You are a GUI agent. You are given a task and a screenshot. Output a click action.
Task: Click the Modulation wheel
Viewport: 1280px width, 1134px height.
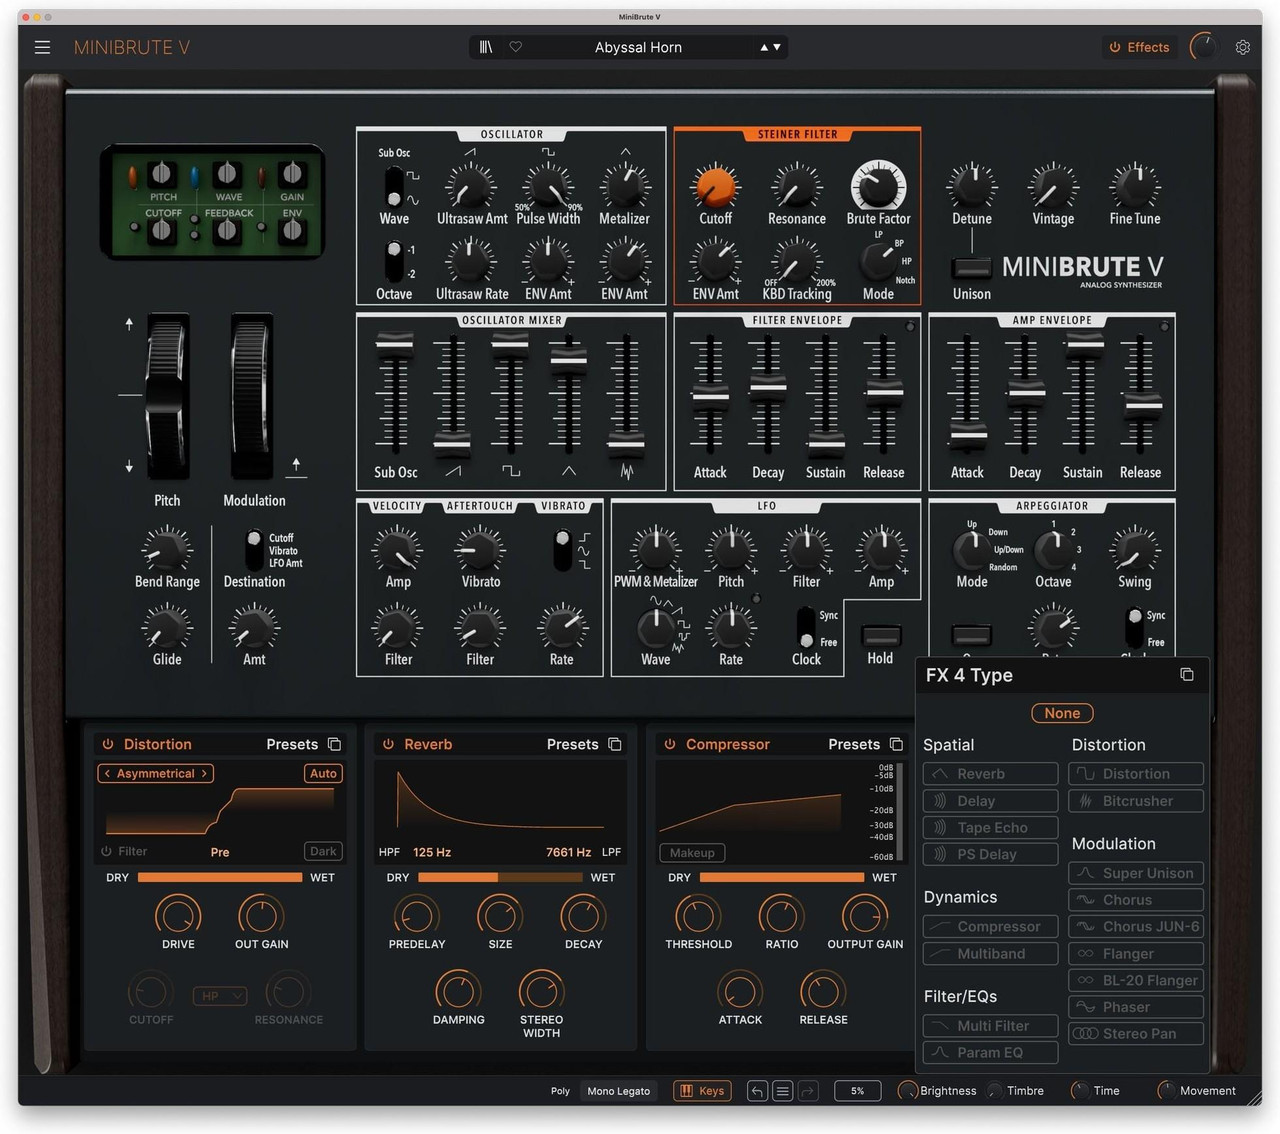251,397
